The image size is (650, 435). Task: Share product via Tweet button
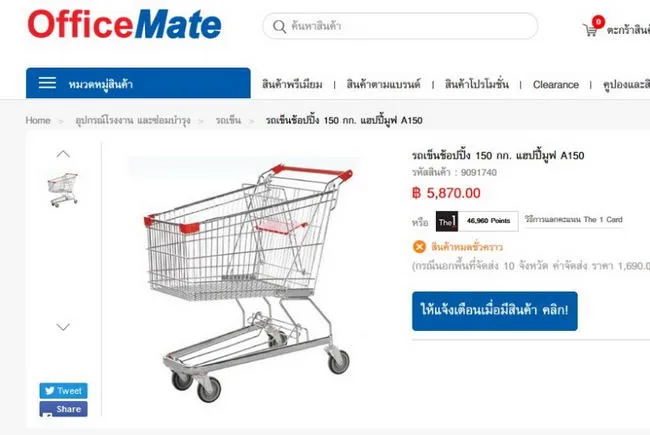click(x=63, y=391)
